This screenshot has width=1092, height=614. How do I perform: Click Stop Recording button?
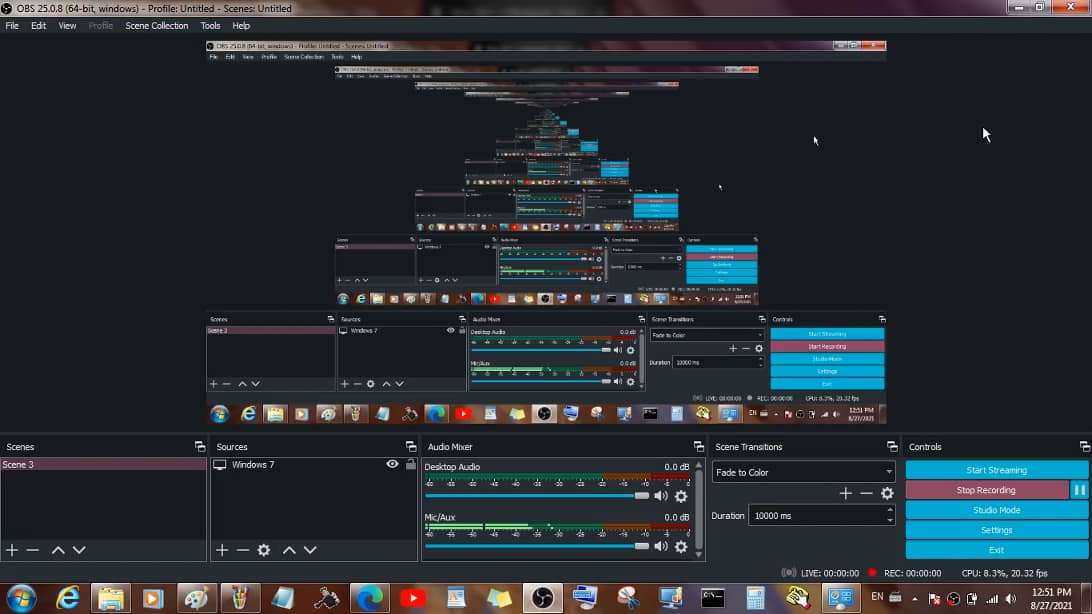(x=986, y=490)
